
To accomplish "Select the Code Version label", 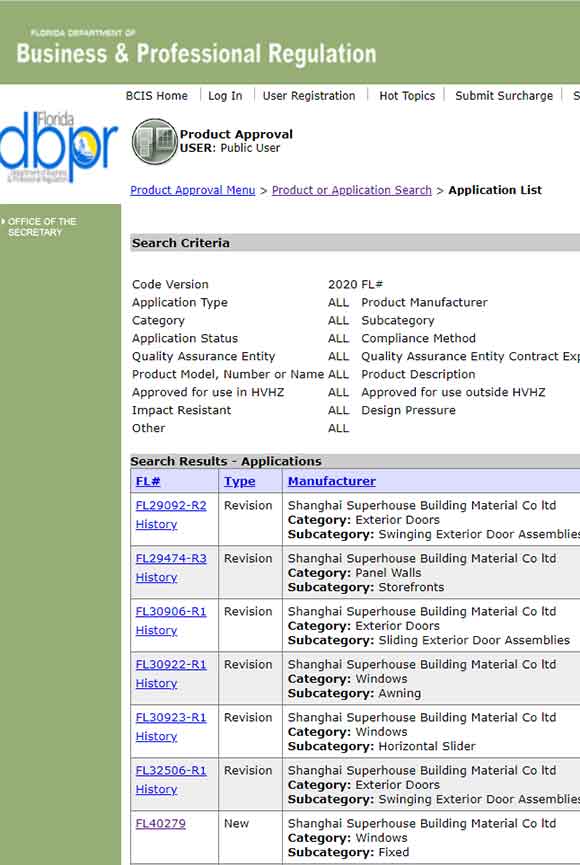I will (x=170, y=284).
